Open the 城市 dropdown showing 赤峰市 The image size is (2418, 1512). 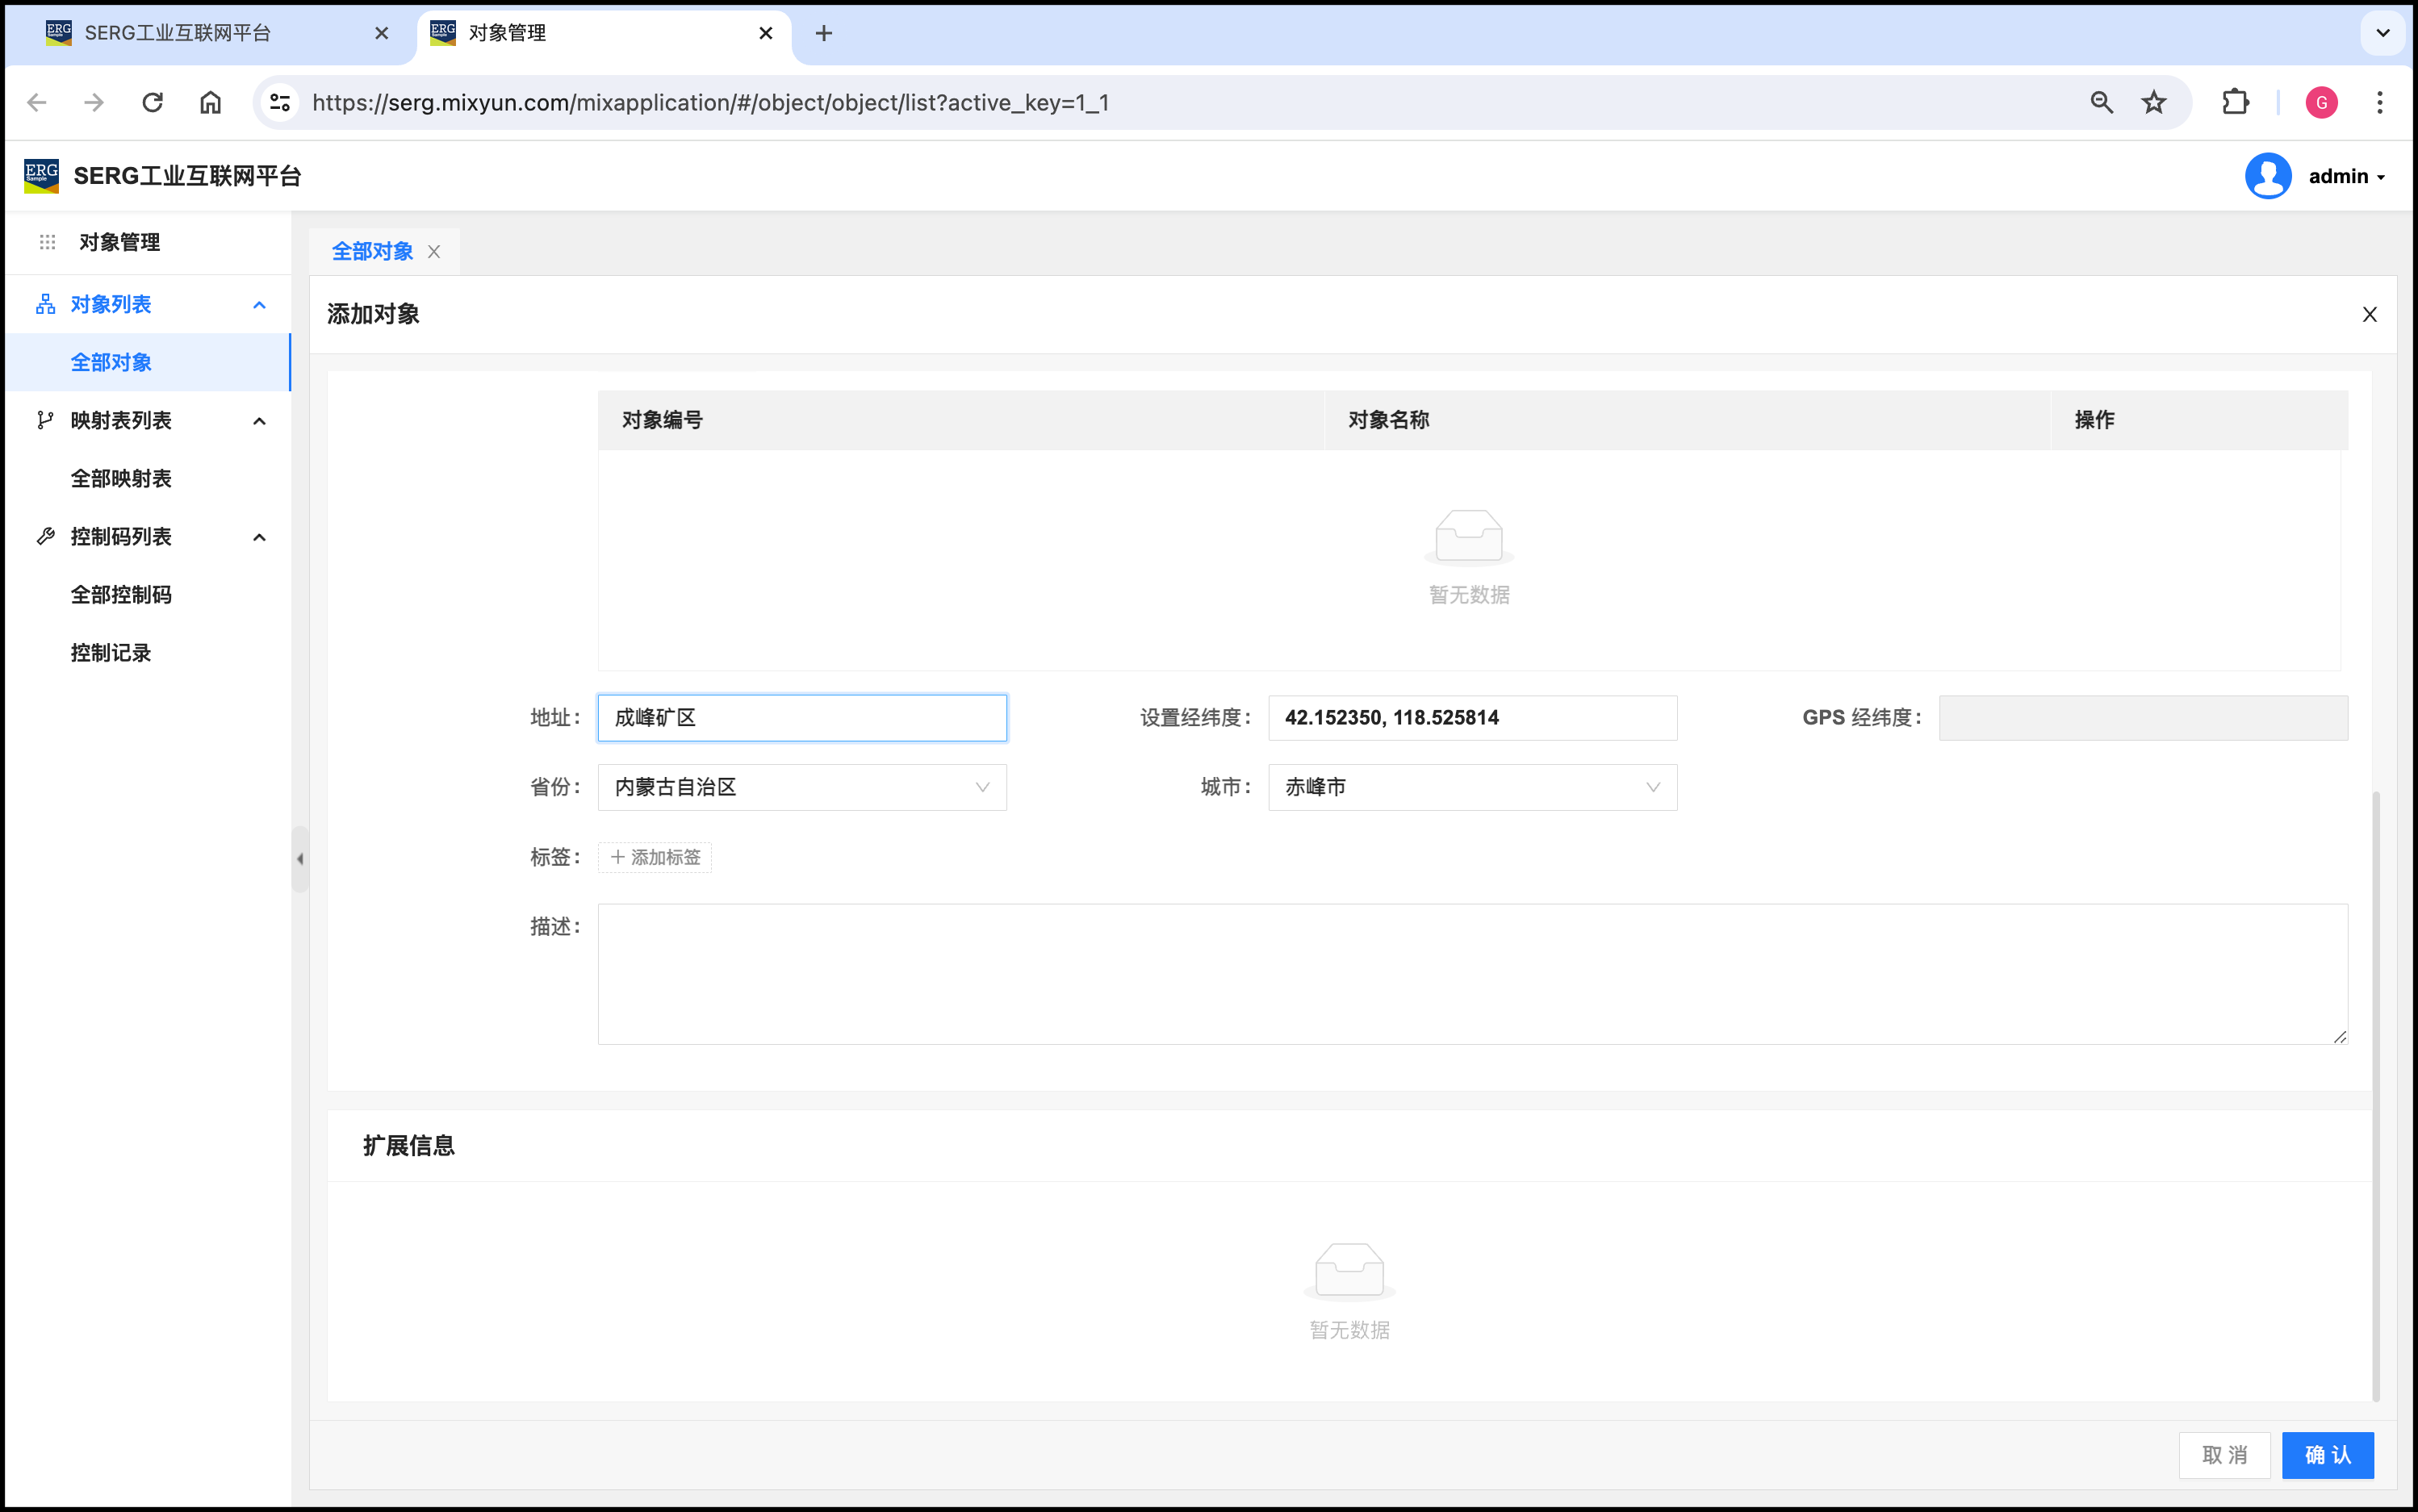pos(1471,788)
